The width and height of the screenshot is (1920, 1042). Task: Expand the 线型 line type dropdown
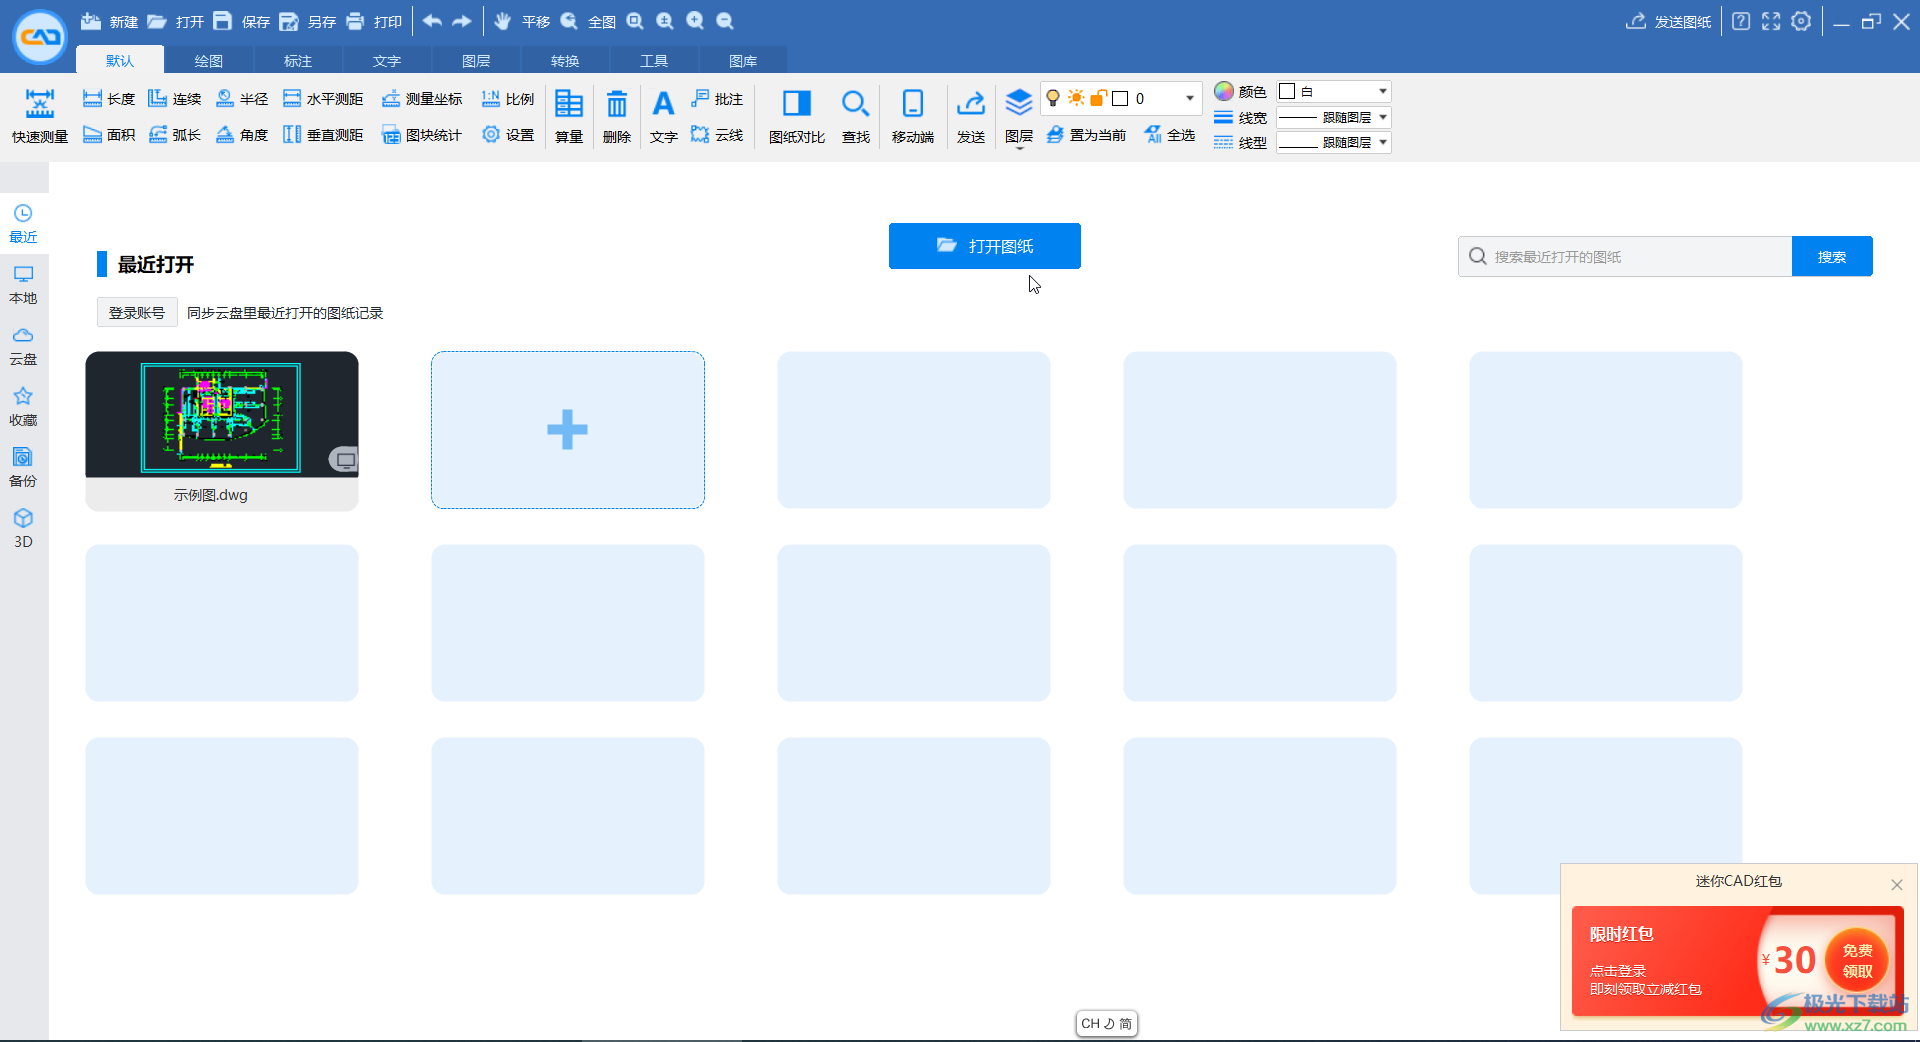(1383, 142)
